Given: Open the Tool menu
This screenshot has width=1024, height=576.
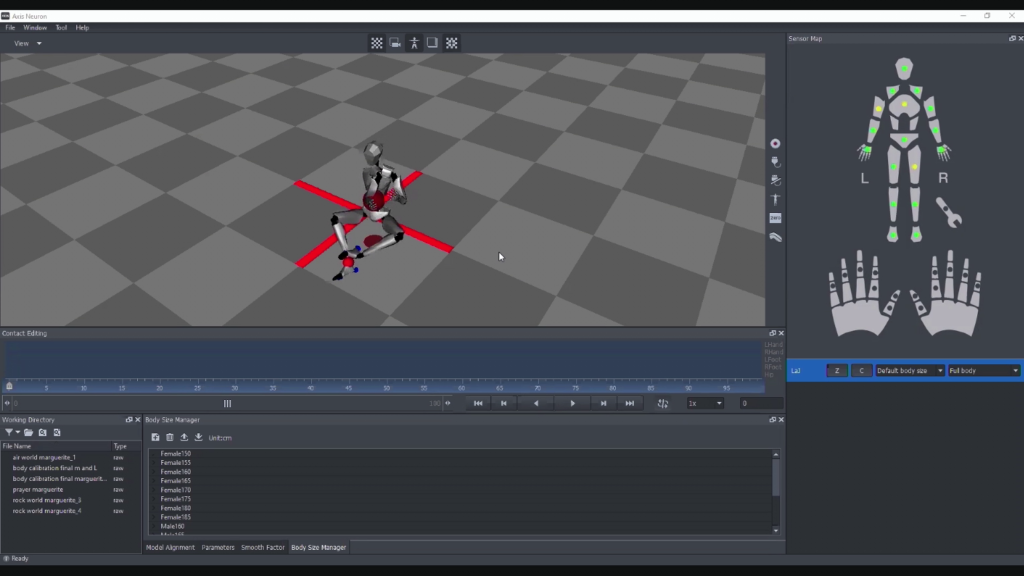Looking at the screenshot, I should point(61,28).
